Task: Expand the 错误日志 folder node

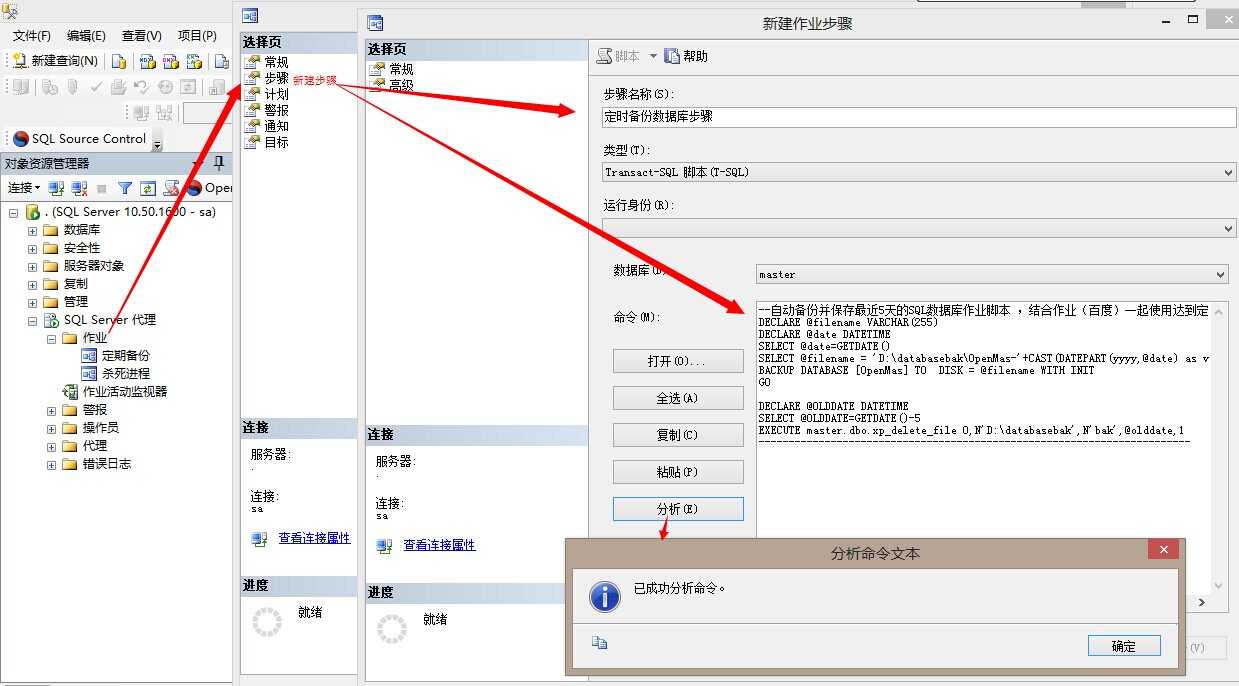Action: [51, 464]
